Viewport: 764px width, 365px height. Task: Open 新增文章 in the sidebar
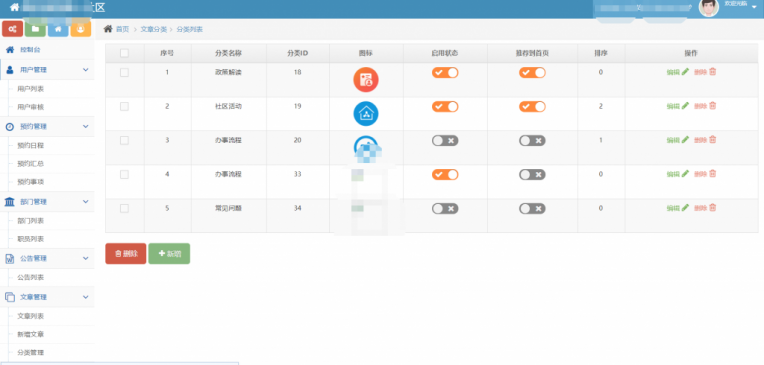click(x=31, y=334)
